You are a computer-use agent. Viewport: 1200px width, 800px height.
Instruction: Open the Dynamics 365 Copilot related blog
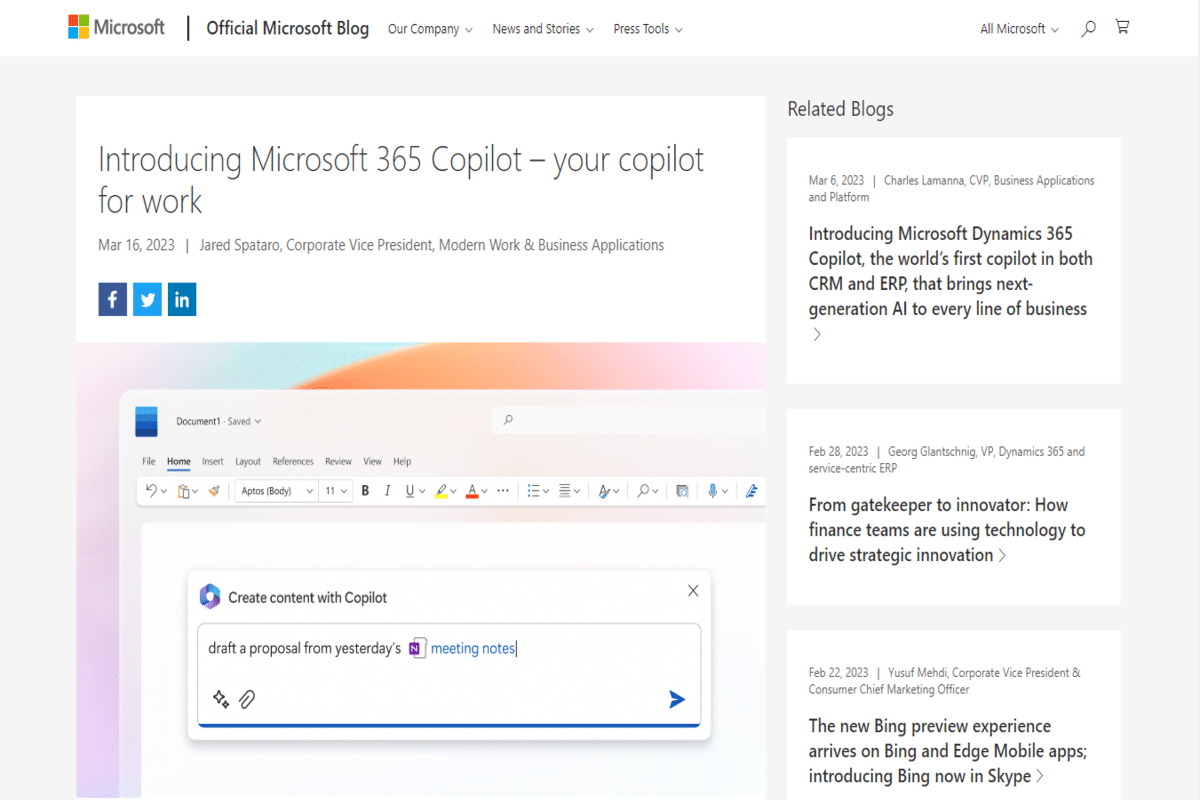coord(950,270)
